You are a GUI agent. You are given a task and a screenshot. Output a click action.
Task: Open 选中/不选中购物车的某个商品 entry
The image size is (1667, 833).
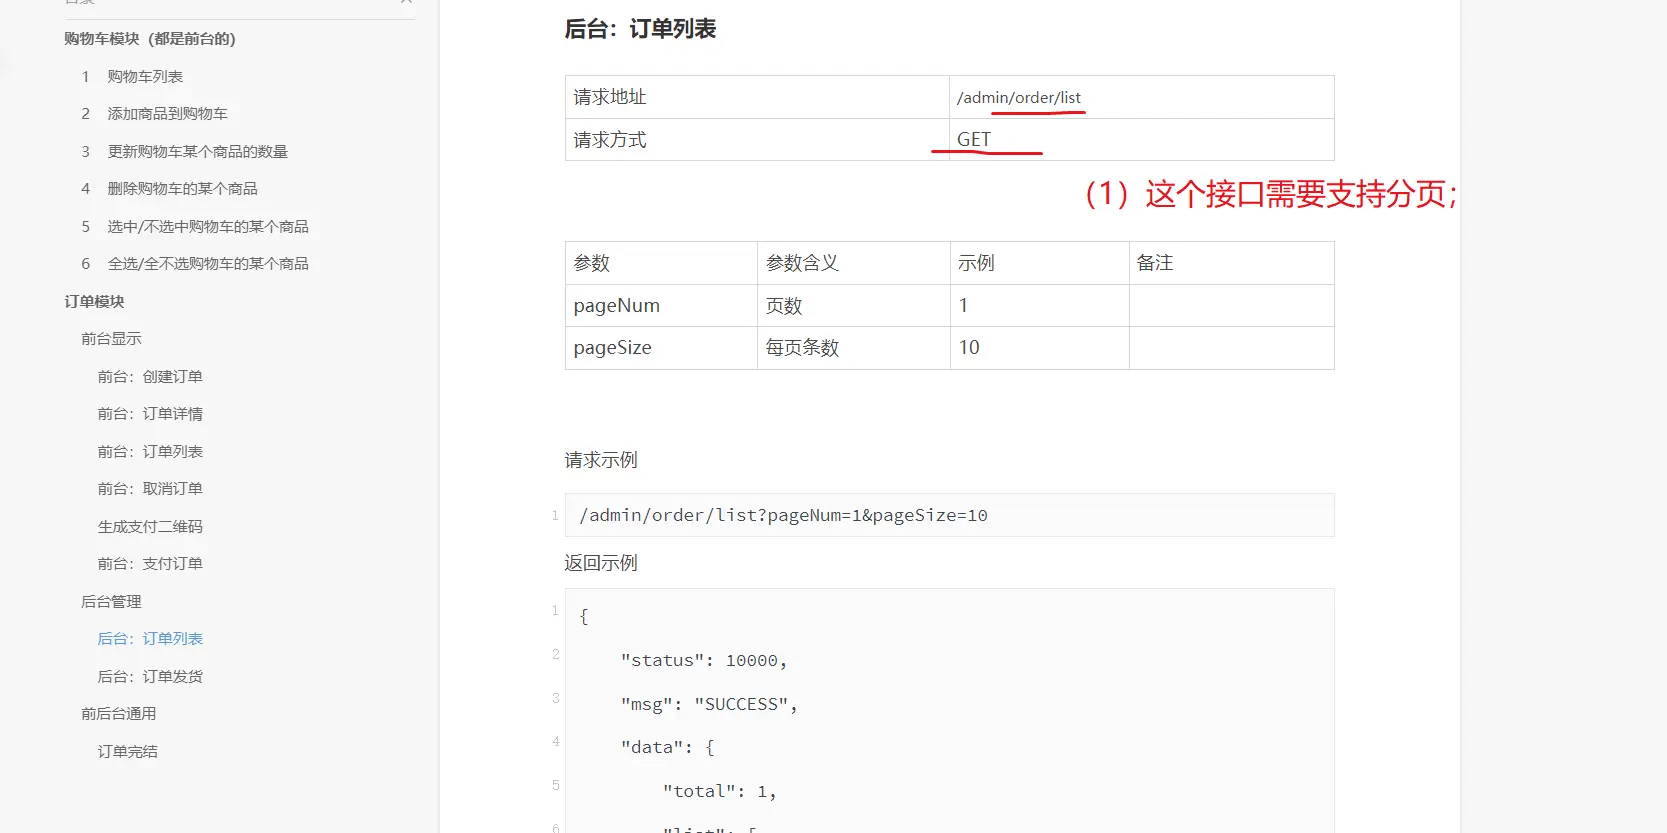tap(207, 227)
